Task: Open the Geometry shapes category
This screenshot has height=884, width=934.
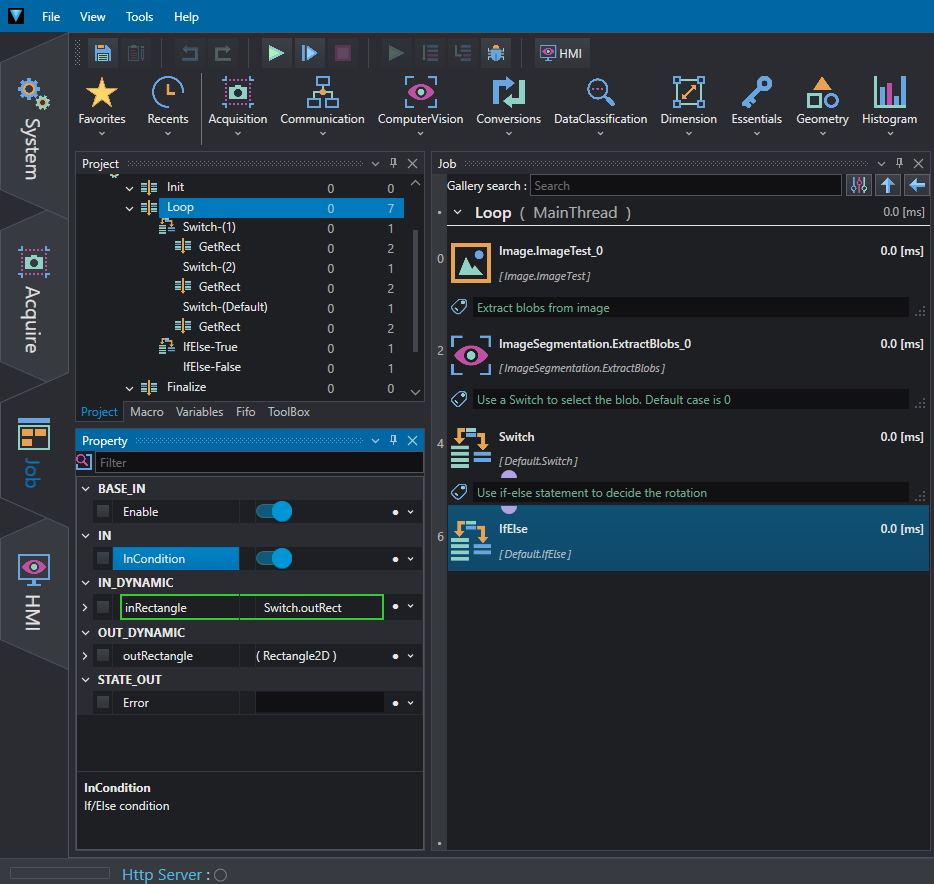Action: click(823, 106)
